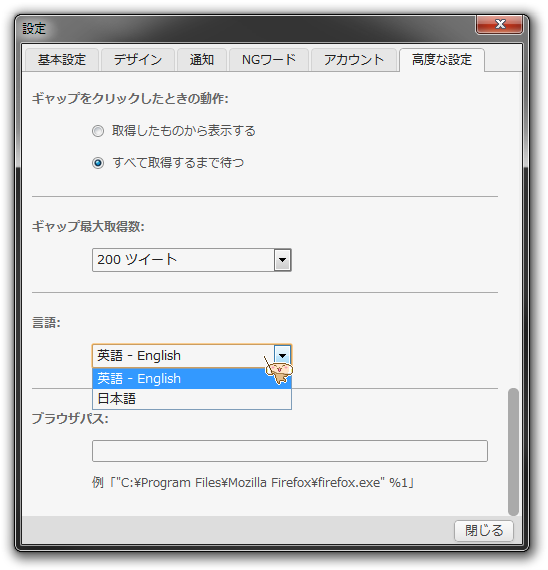
Task: Select the 高度な設定 tab
Action: click(442, 60)
